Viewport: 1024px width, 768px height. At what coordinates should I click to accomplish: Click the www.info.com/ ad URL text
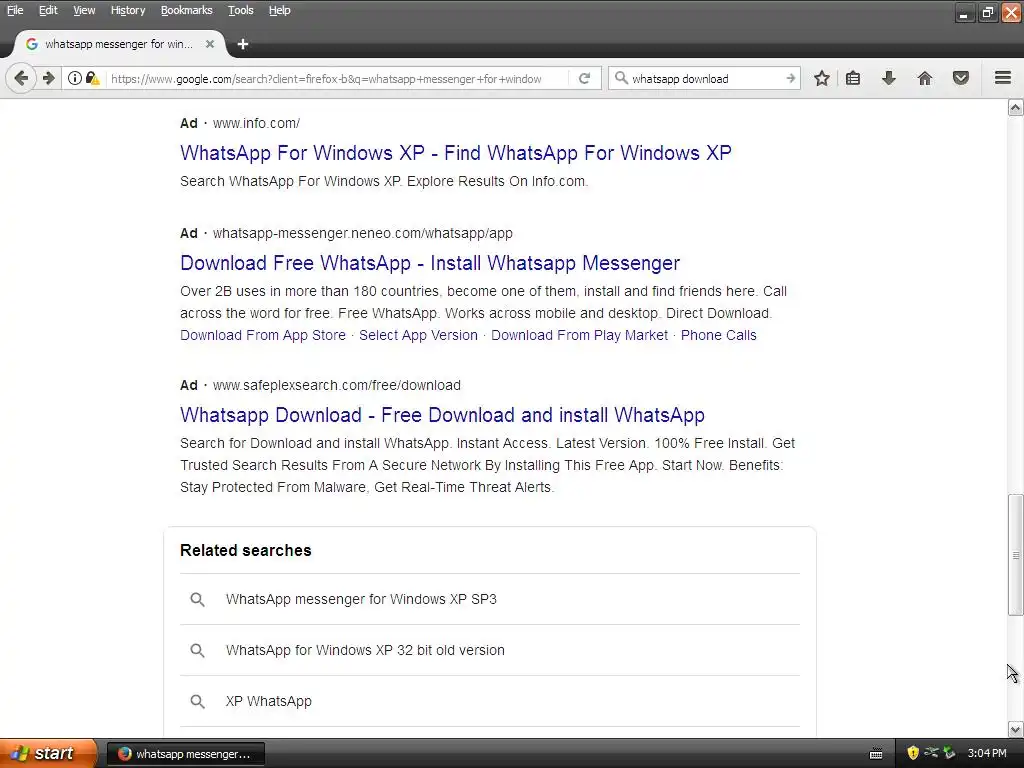256,123
